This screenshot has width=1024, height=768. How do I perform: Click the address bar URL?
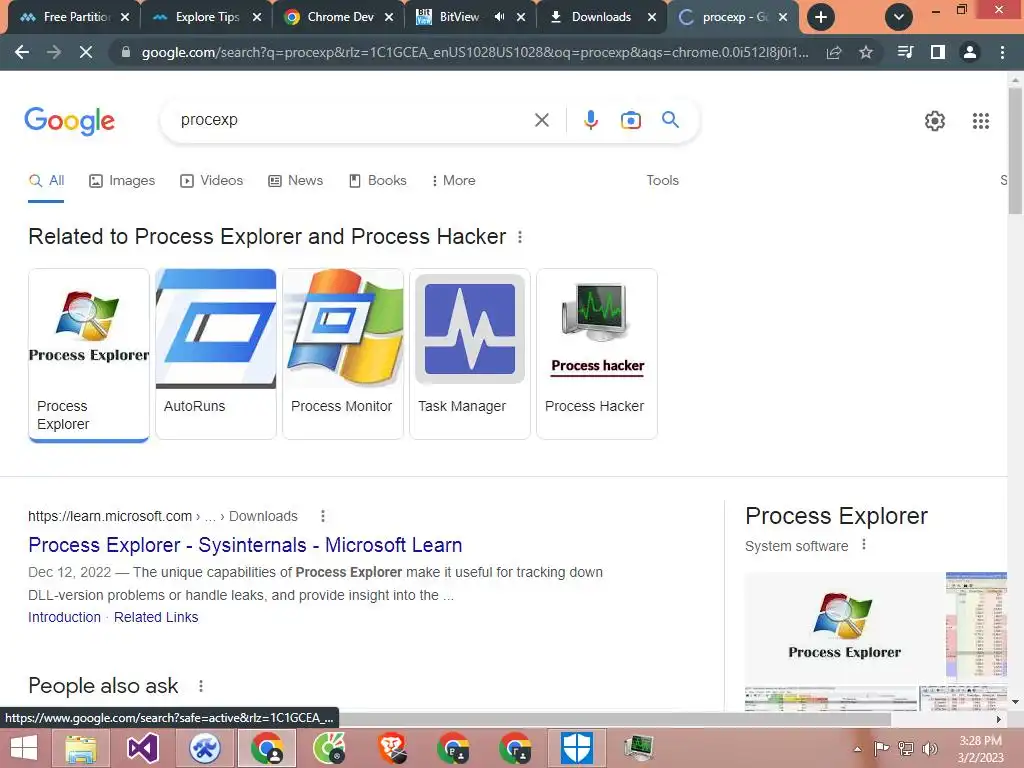[475, 52]
